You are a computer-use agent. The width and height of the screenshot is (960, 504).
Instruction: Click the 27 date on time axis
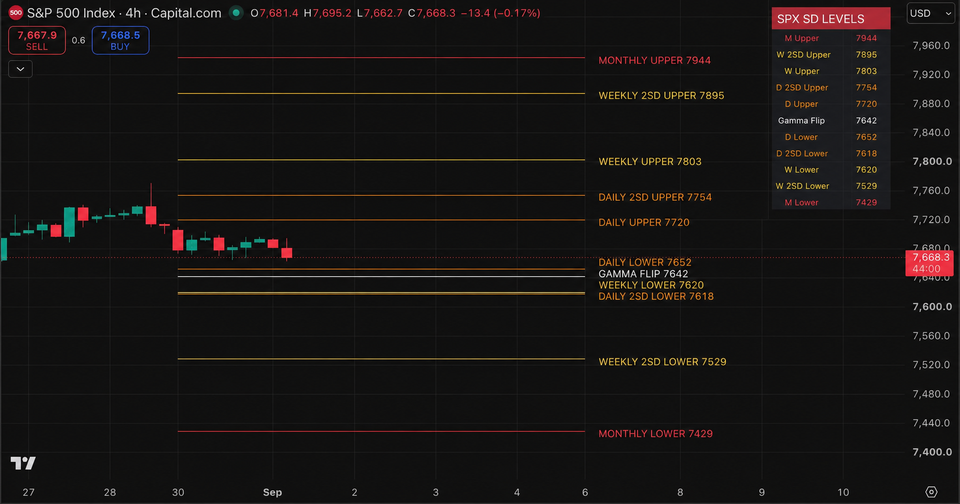click(x=29, y=492)
